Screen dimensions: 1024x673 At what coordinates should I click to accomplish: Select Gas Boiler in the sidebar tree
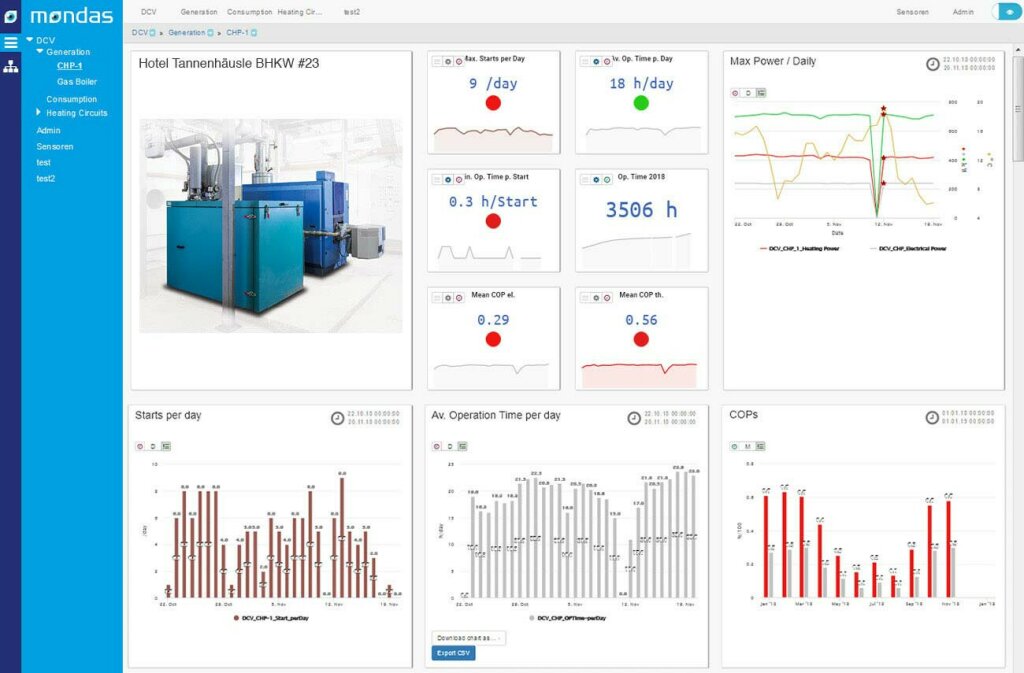tap(77, 82)
